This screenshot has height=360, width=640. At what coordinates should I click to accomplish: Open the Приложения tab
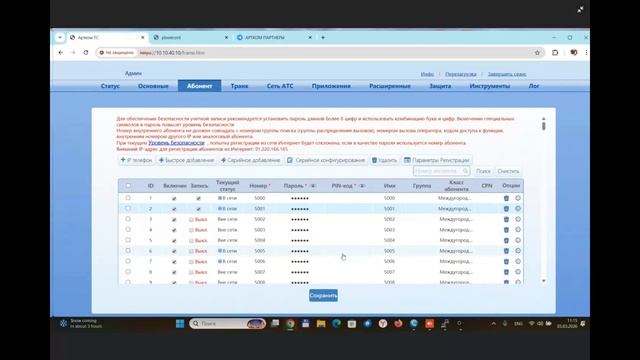331,86
